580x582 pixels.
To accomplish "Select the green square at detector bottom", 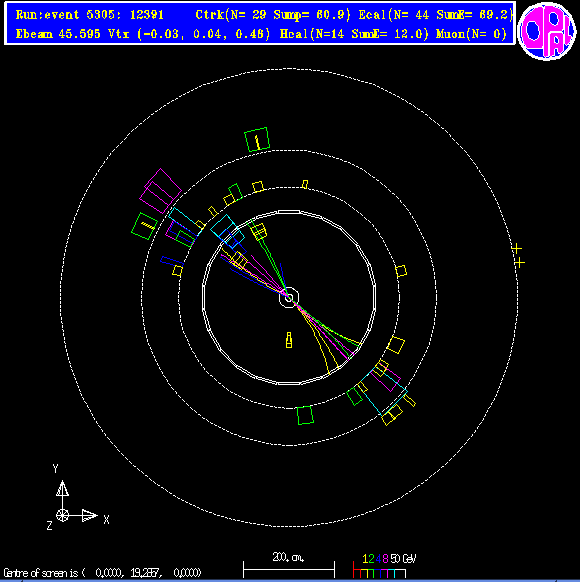I will pyautogui.click(x=305, y=415).
